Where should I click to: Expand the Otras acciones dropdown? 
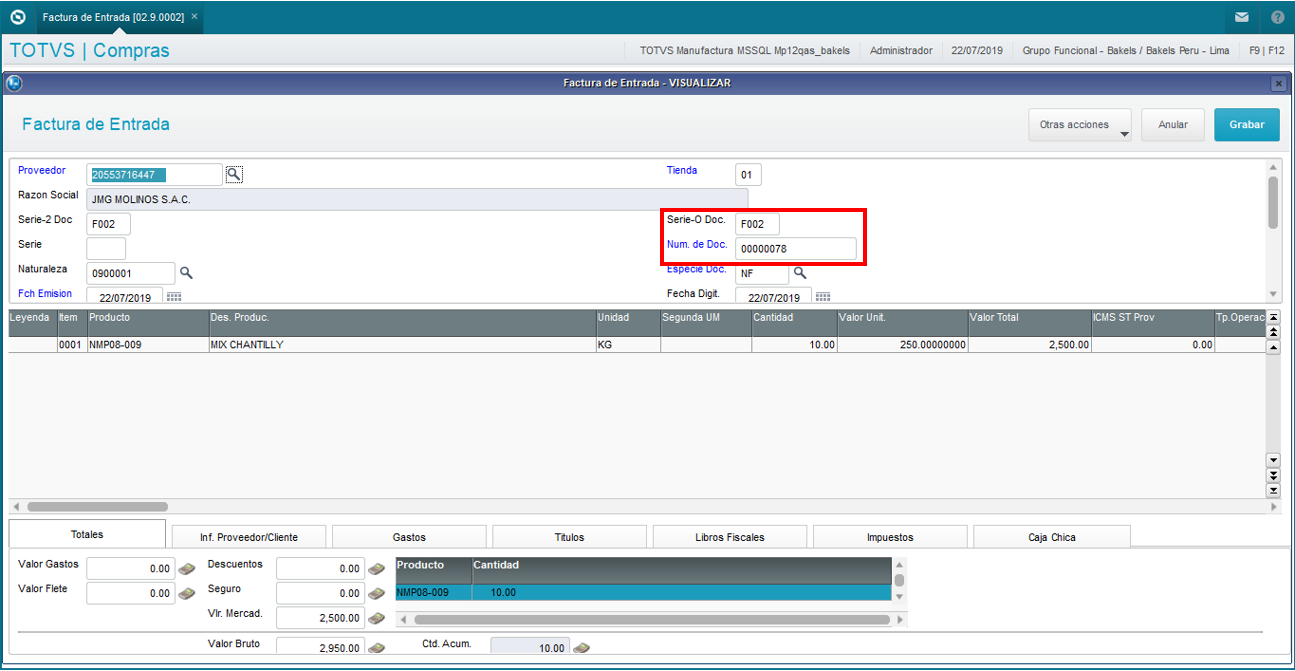tap(1080, 125)
